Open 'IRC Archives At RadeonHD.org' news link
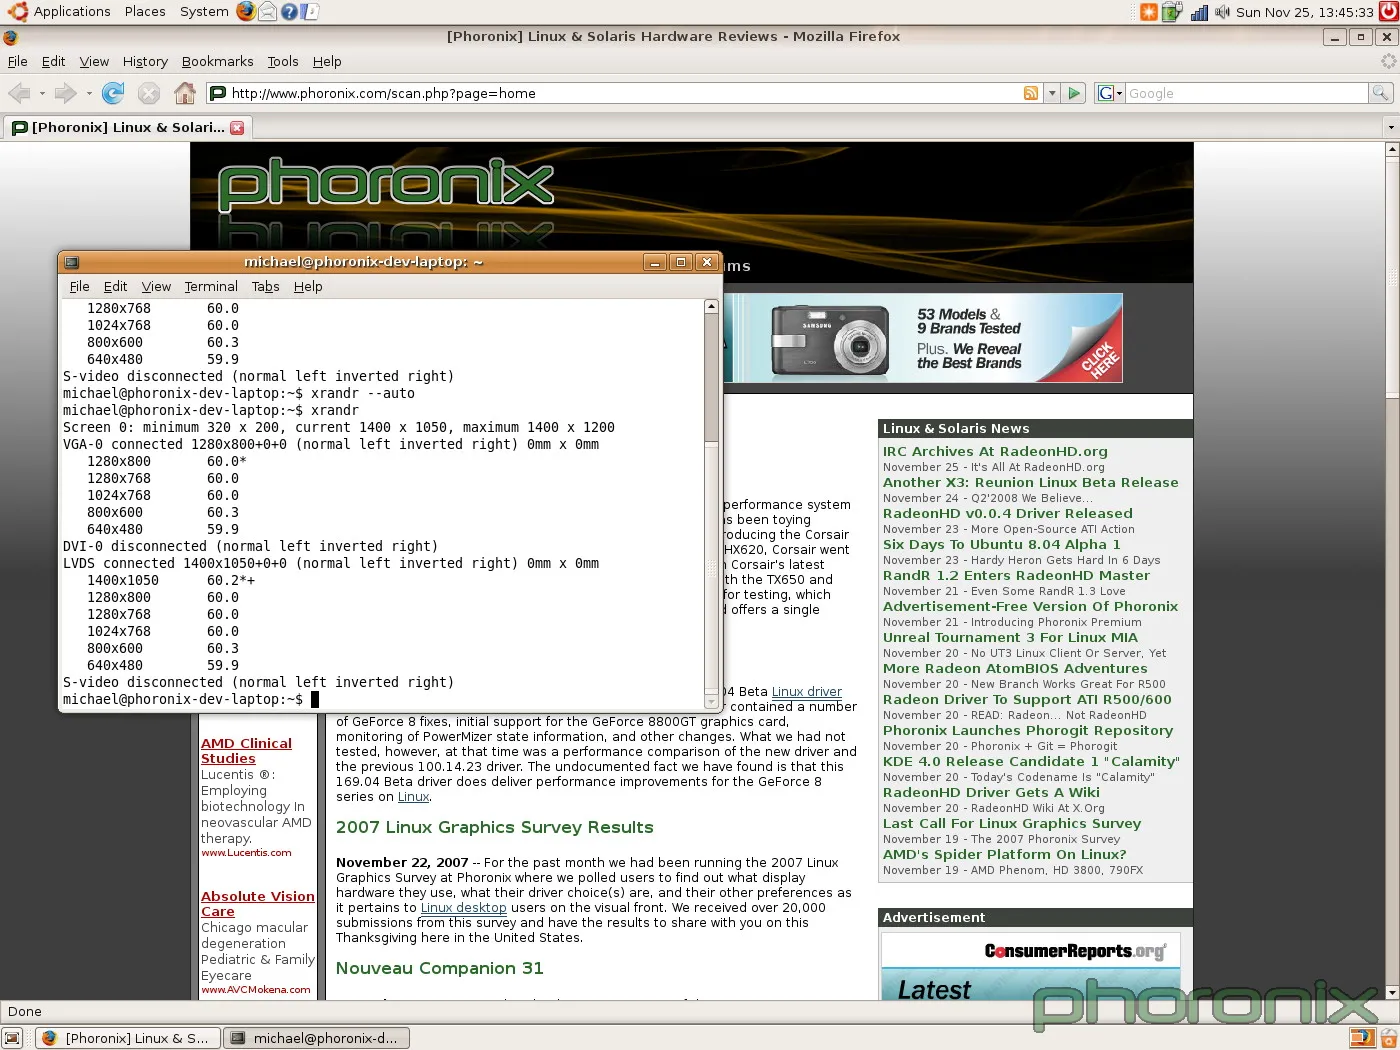Viewport: 1400px width, 1050px height. pos(995,451)
